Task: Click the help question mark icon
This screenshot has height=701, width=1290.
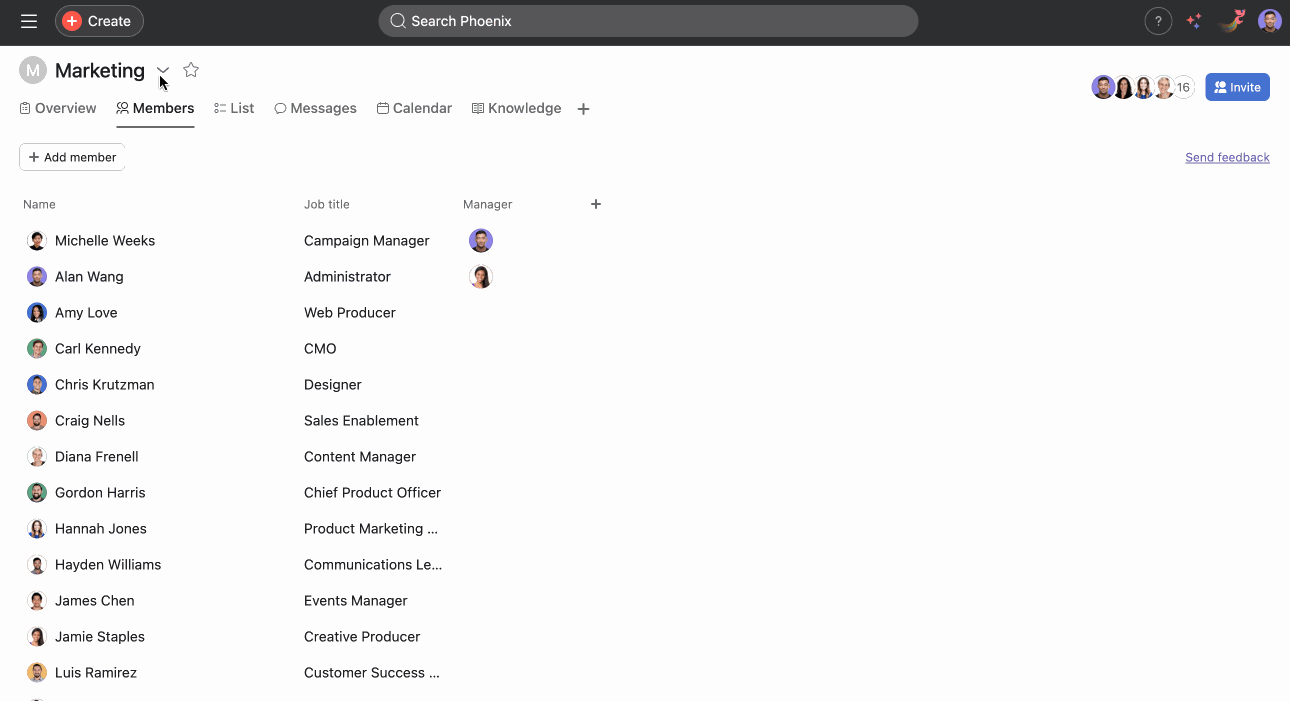Action: pos(1158,21)
